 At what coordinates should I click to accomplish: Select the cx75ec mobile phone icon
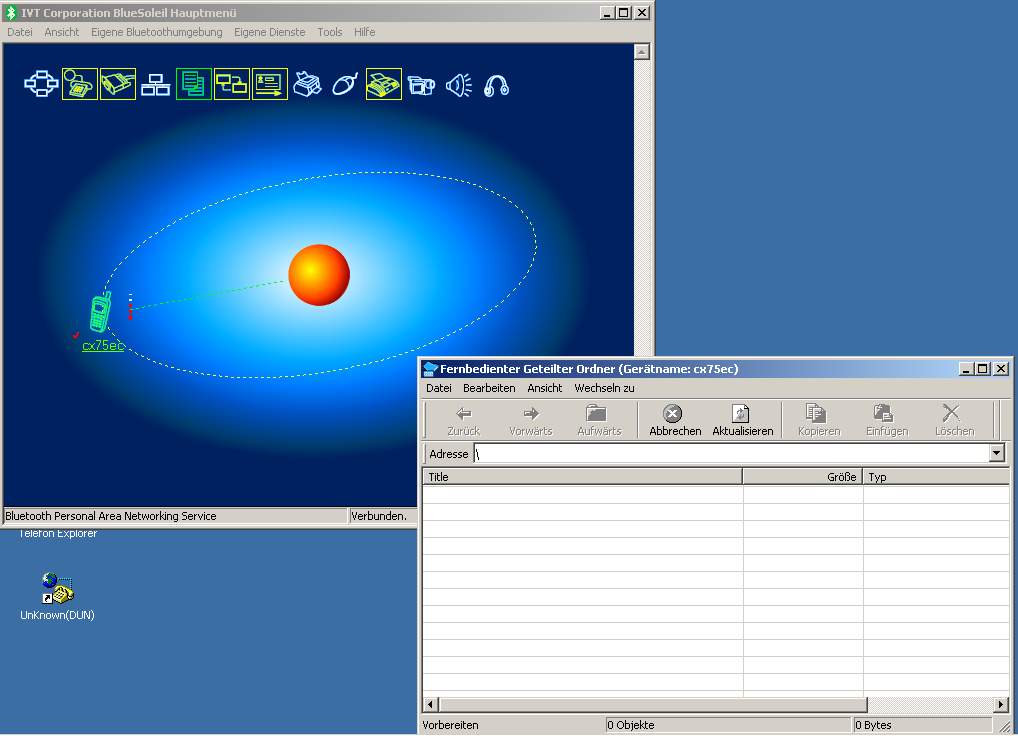[x=100, y=312]
